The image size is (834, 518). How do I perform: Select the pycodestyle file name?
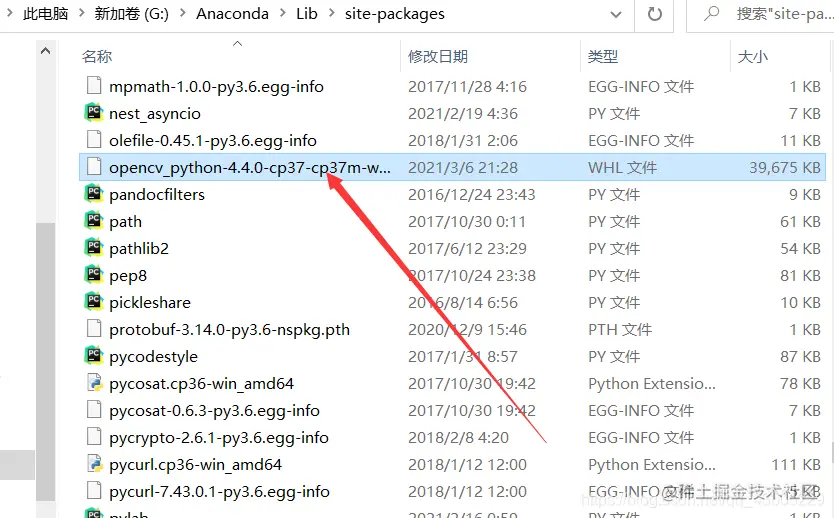(153, 357)
